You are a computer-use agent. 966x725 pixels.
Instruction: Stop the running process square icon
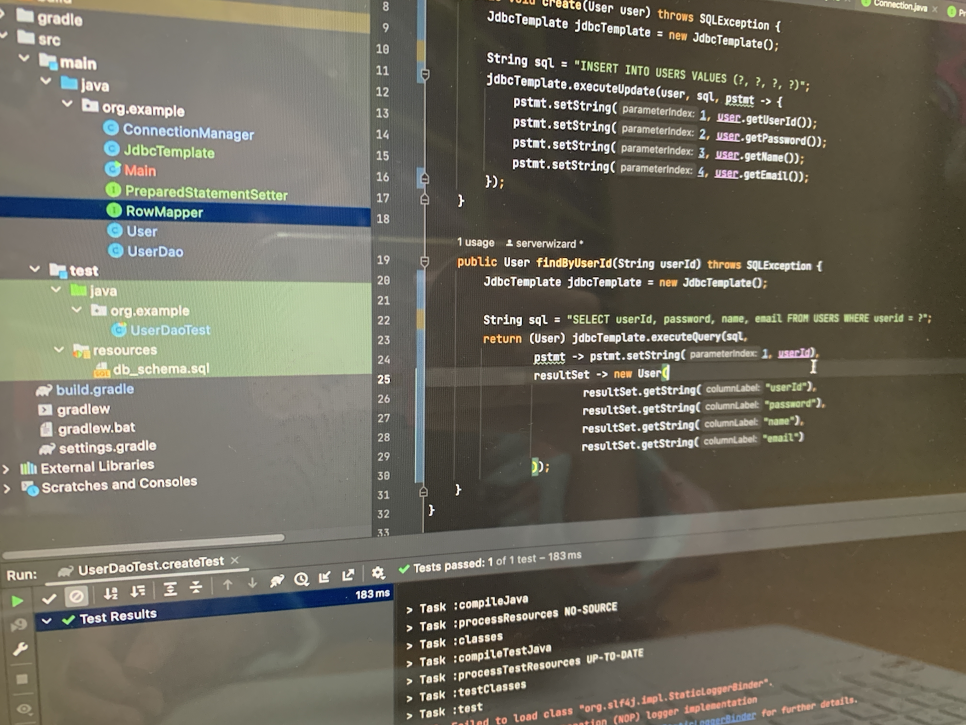[x=22, y=679]
